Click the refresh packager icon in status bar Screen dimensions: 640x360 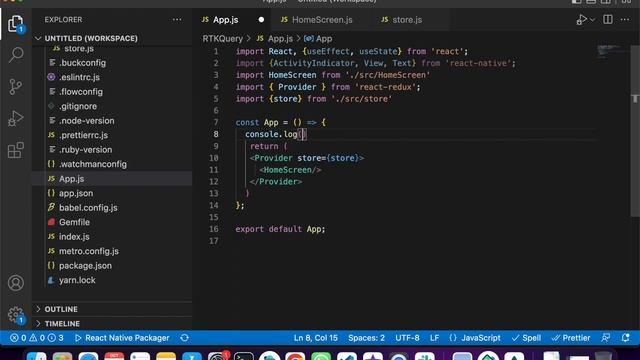tap(184, 338)
